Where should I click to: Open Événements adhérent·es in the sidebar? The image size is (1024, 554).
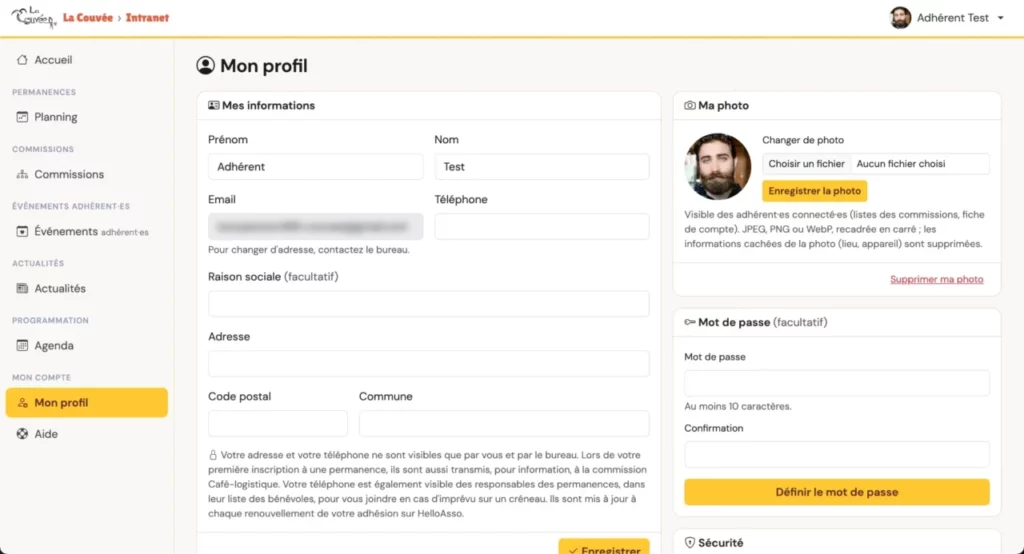[x=86, y=231]
